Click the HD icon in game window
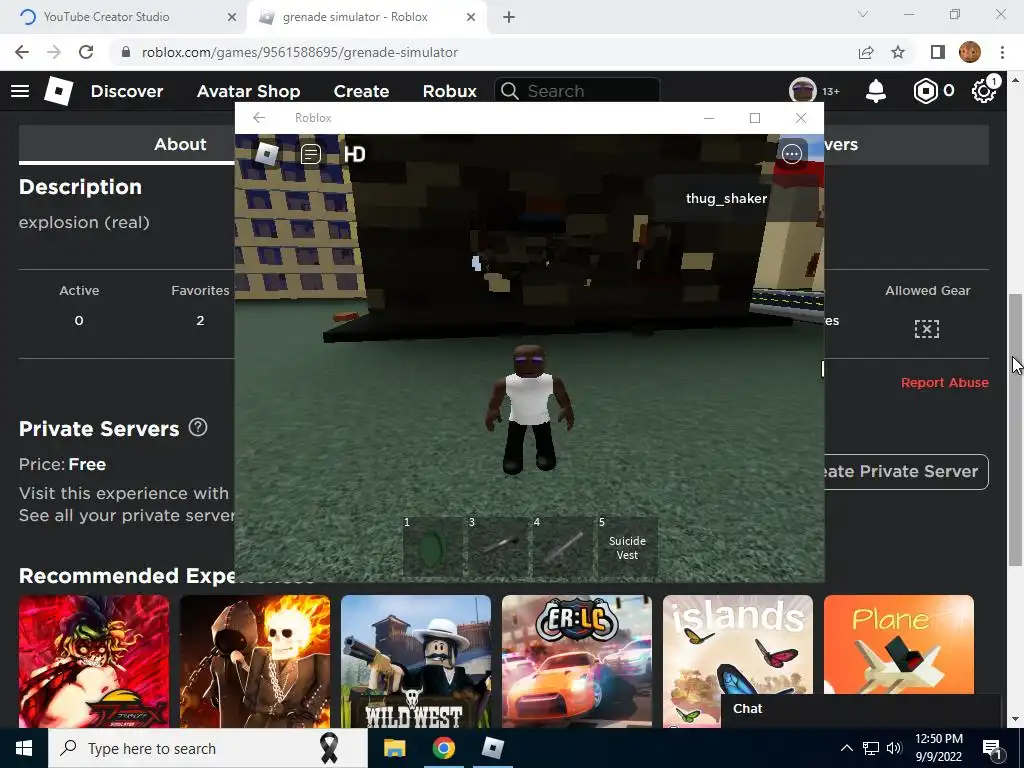This screenshot has height=768, width=1024. (355, 154)
